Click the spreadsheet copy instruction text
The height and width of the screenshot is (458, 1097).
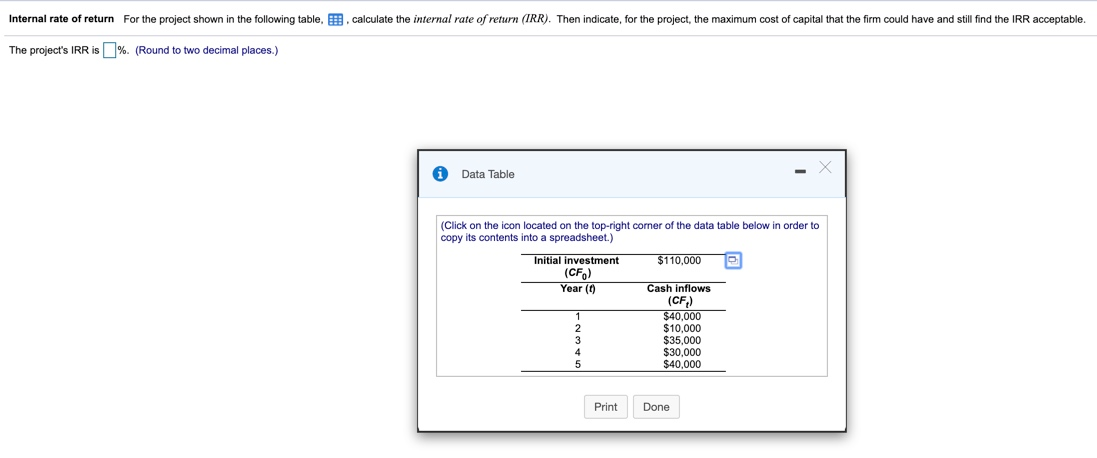tap(630, 231)
